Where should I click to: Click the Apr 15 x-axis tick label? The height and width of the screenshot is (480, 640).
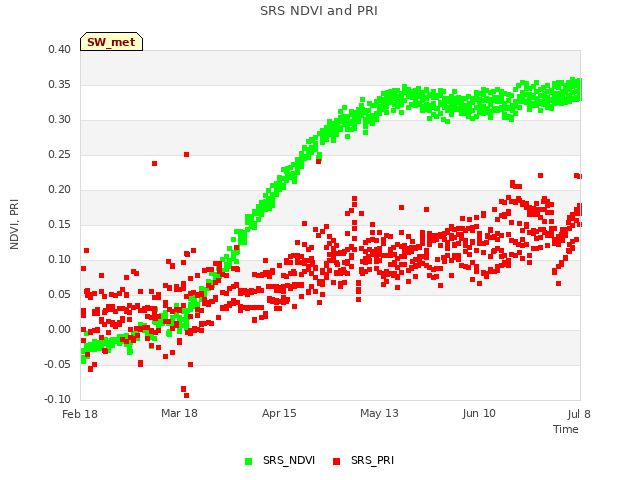point(279,413)
